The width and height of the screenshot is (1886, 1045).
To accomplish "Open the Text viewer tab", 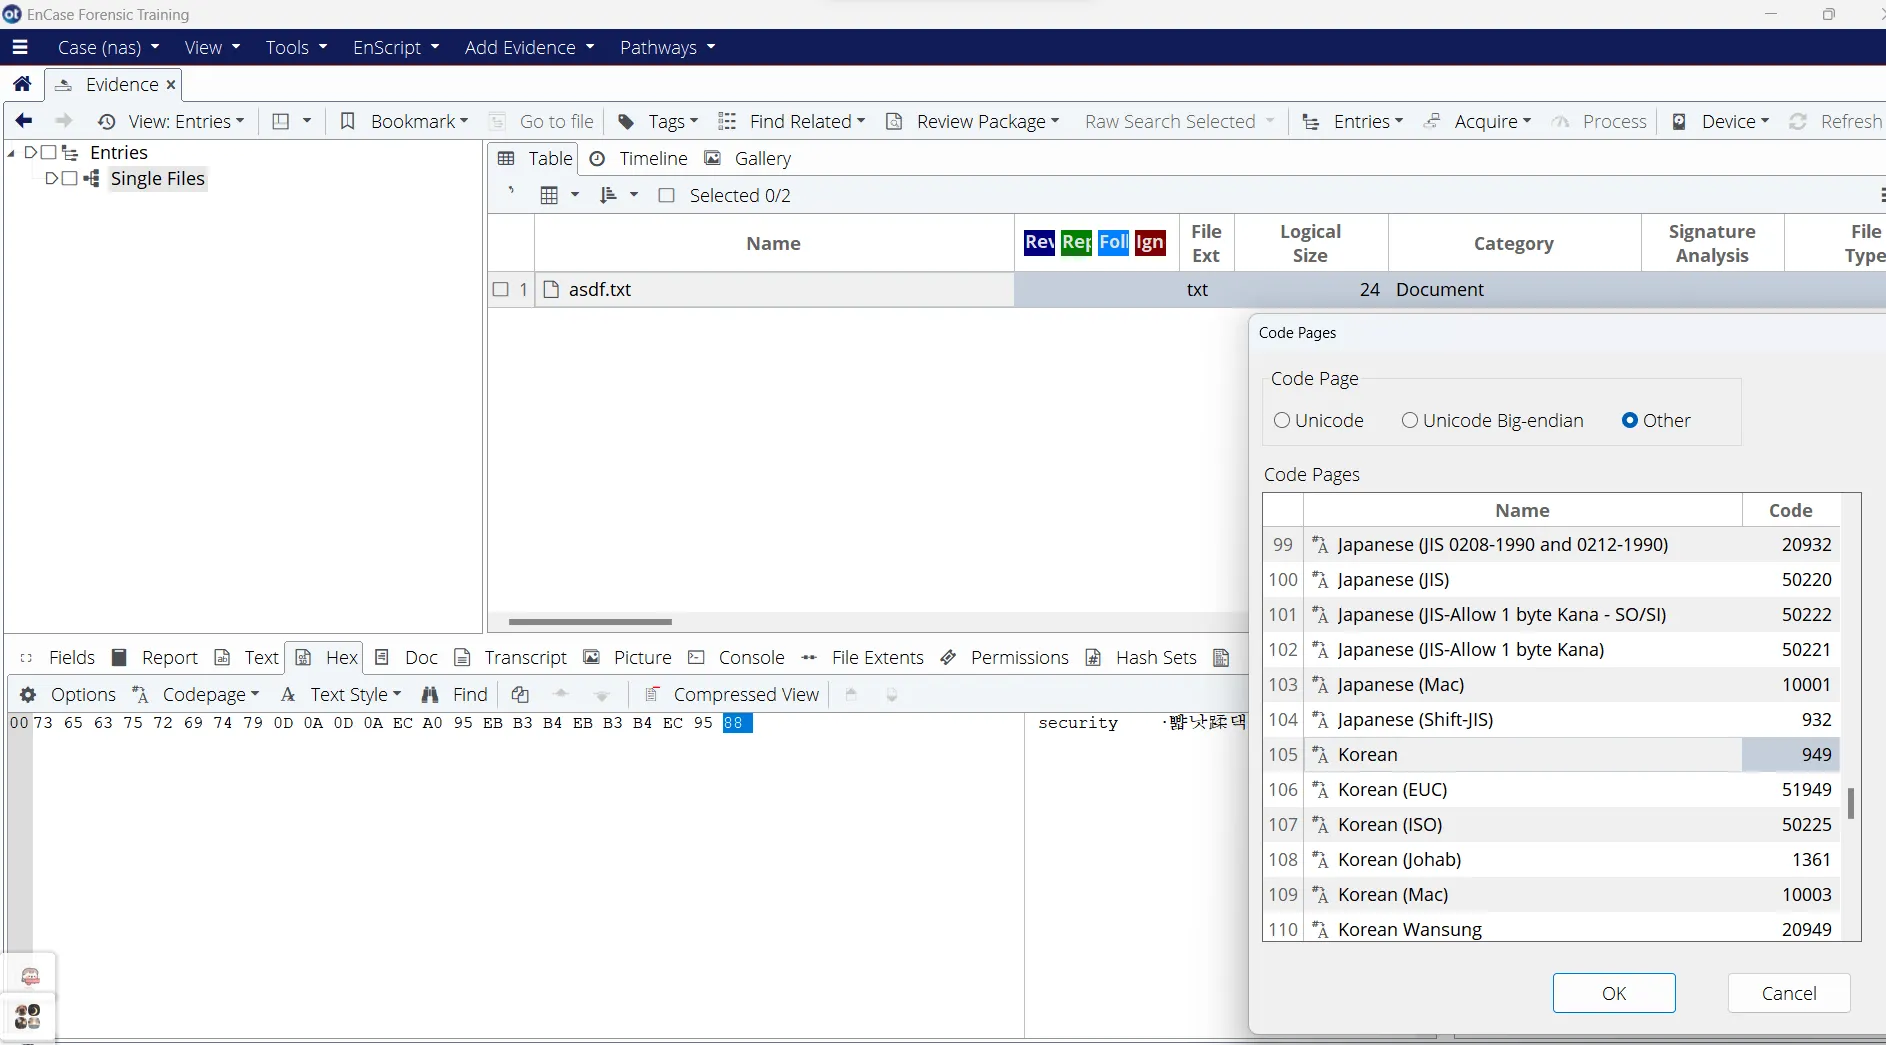I will coord(247,657).
